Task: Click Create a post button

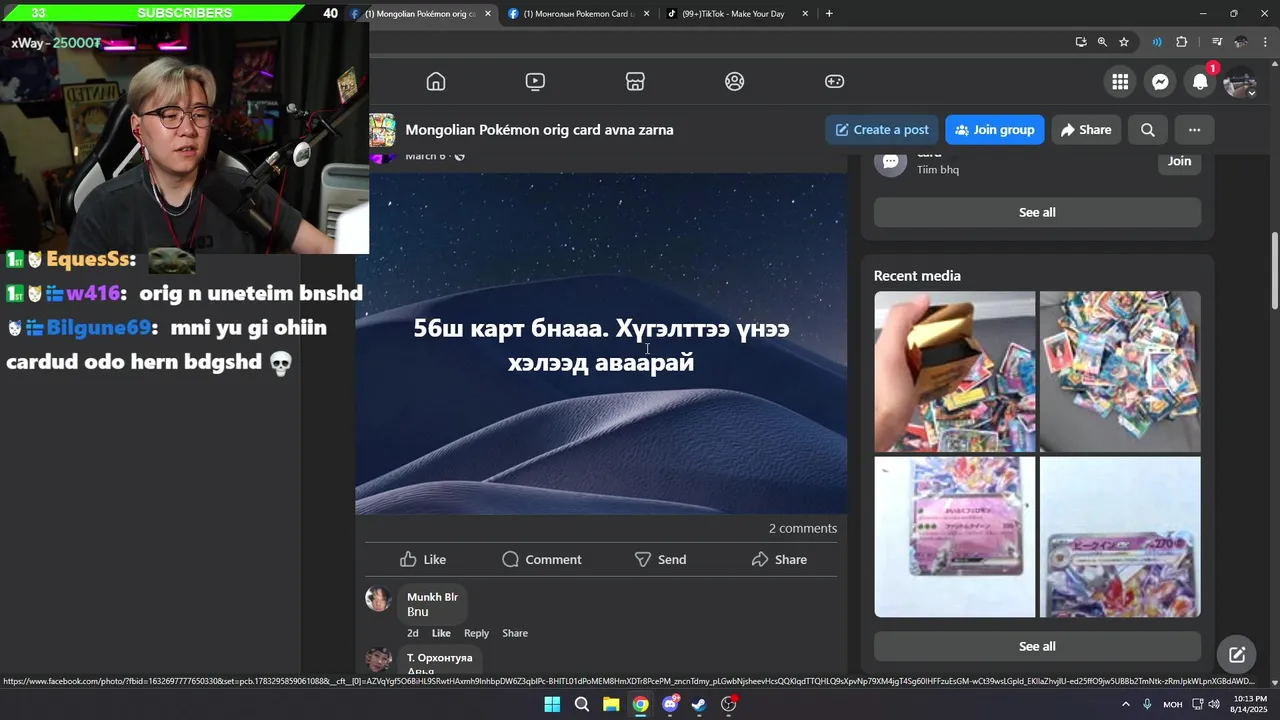Action: (x=882, y=130)
